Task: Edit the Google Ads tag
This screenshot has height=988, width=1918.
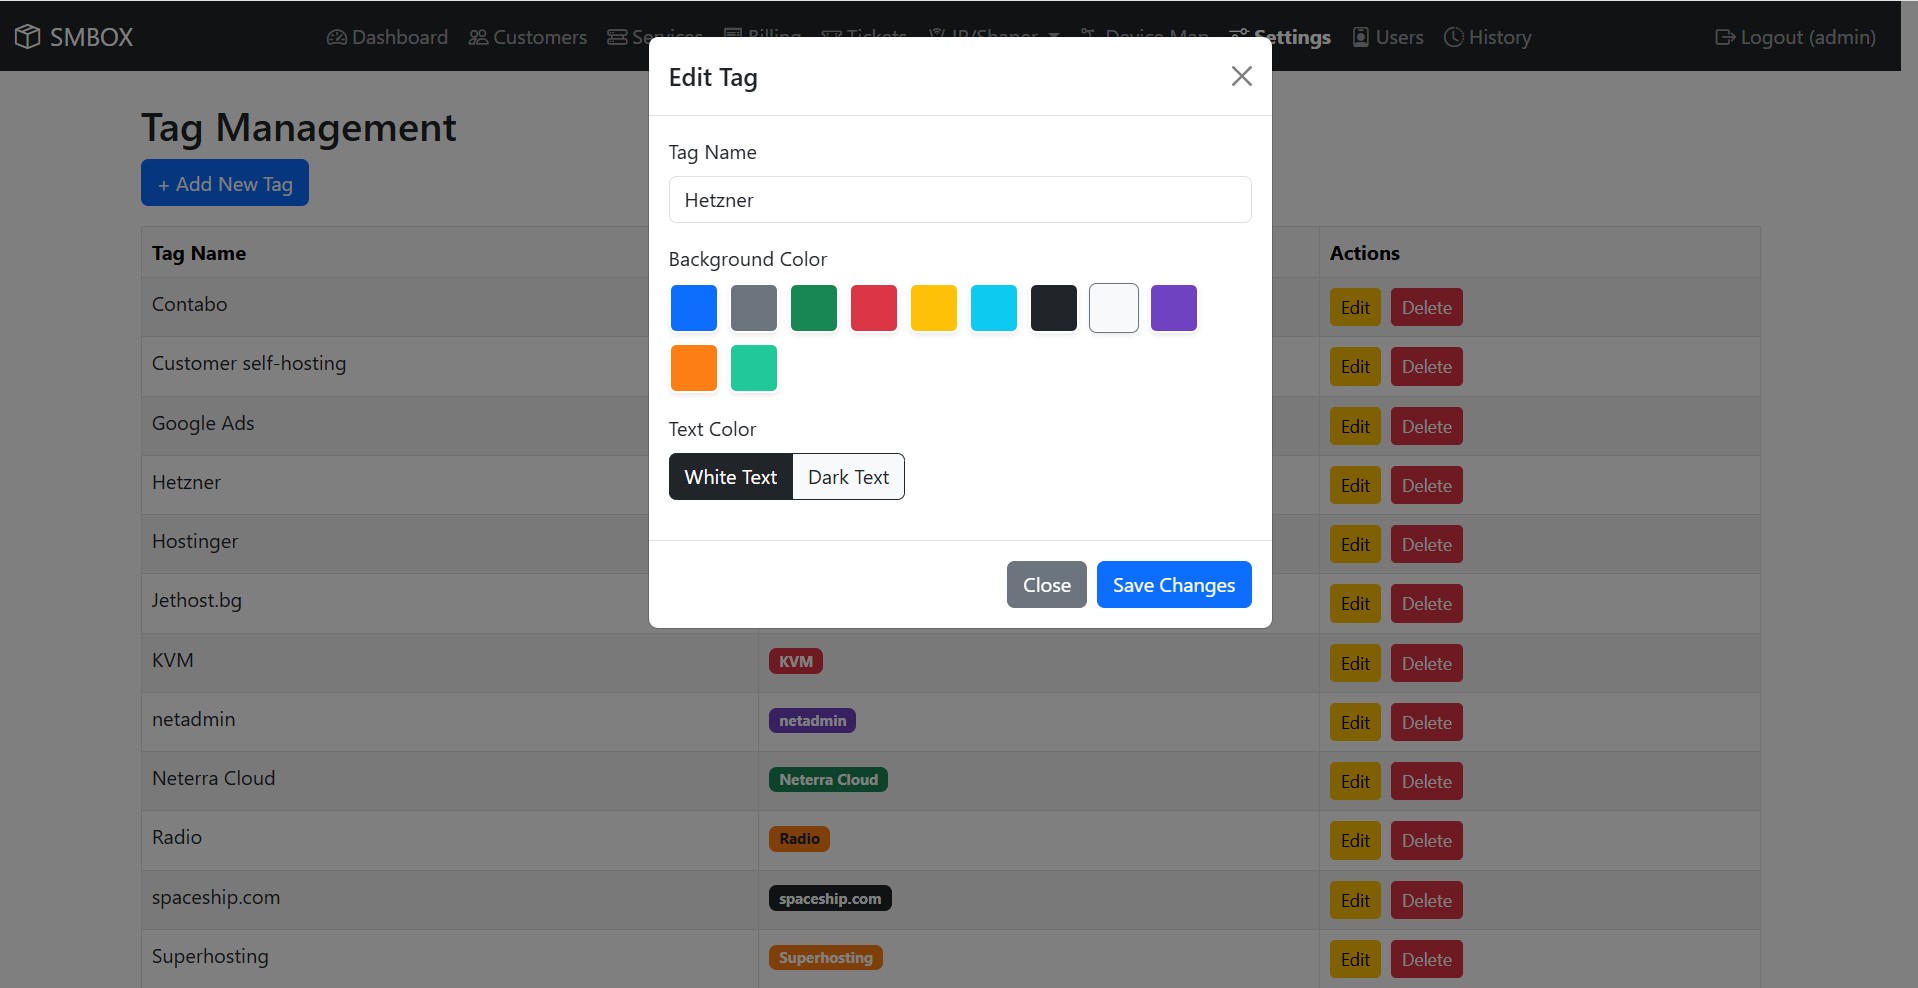Action: click(1355, 427)
